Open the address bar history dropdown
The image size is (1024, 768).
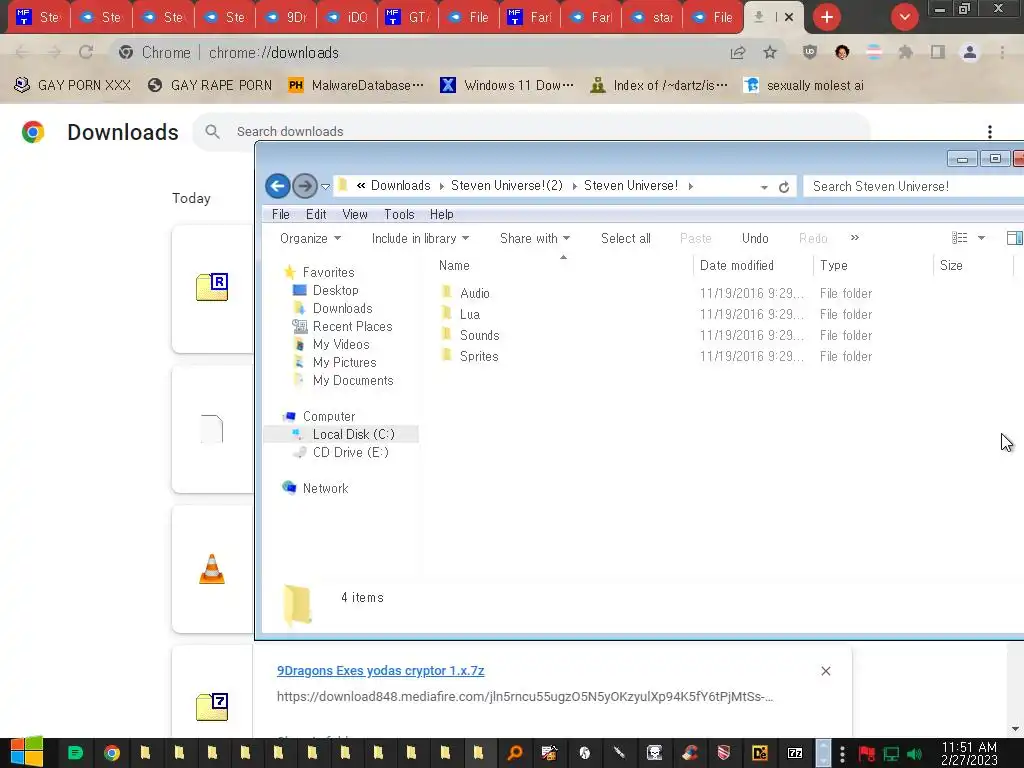click(x=763, y=187)
